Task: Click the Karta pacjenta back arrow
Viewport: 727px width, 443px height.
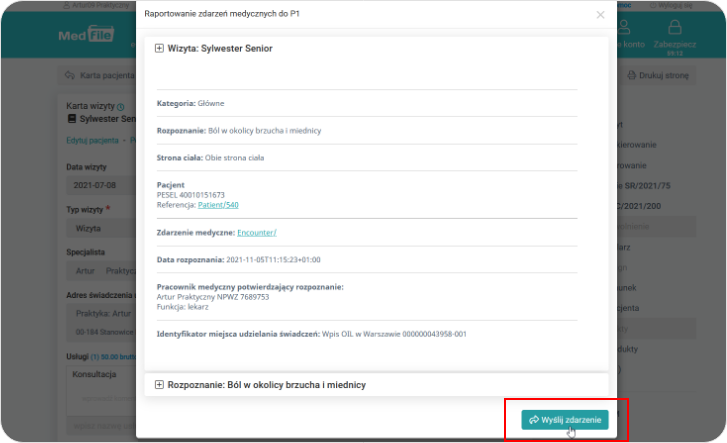Action: [70, 76]
